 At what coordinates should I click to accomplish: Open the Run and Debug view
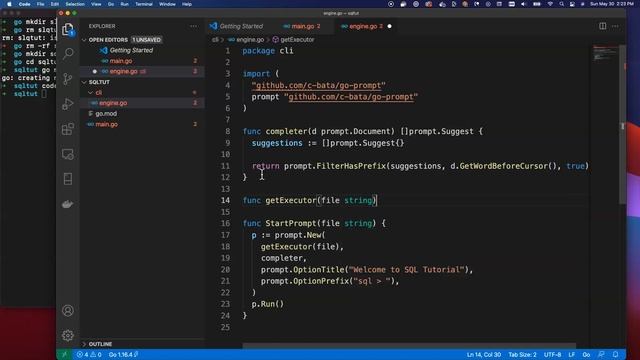[x=68, y=104]
